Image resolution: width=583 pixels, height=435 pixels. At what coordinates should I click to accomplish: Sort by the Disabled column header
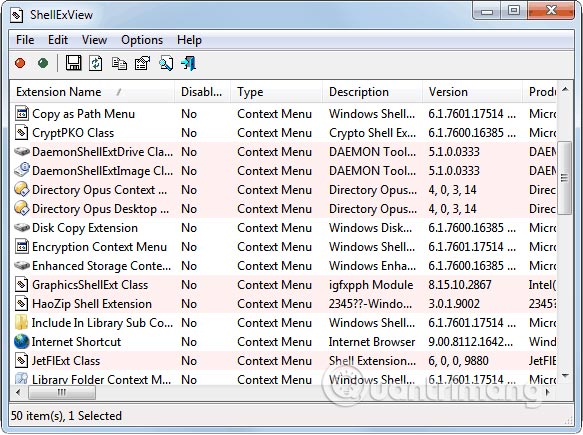pyautogui.click(x=202, y=92)
